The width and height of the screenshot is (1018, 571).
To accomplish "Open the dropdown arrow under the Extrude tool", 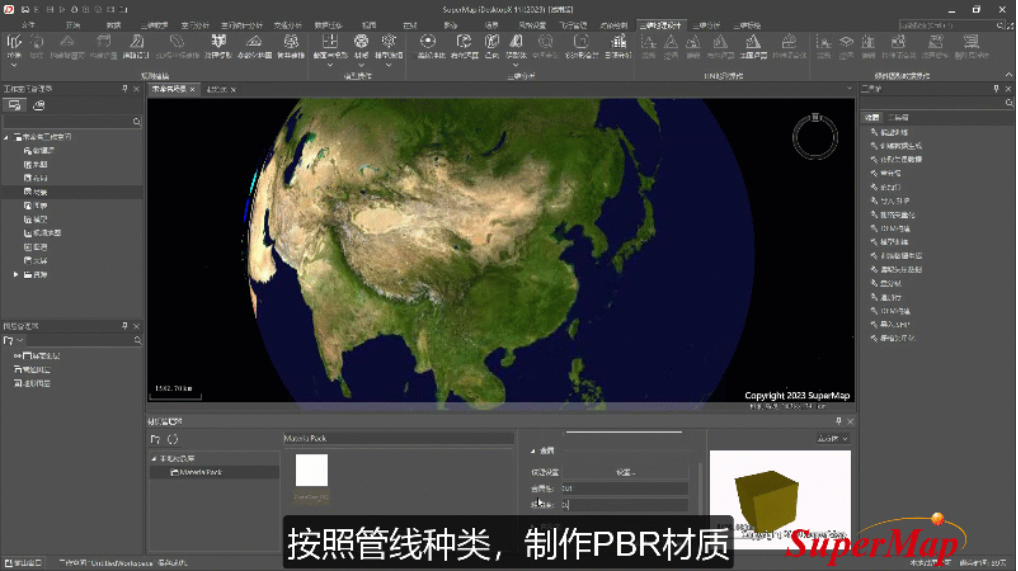I will pos(14,66).
